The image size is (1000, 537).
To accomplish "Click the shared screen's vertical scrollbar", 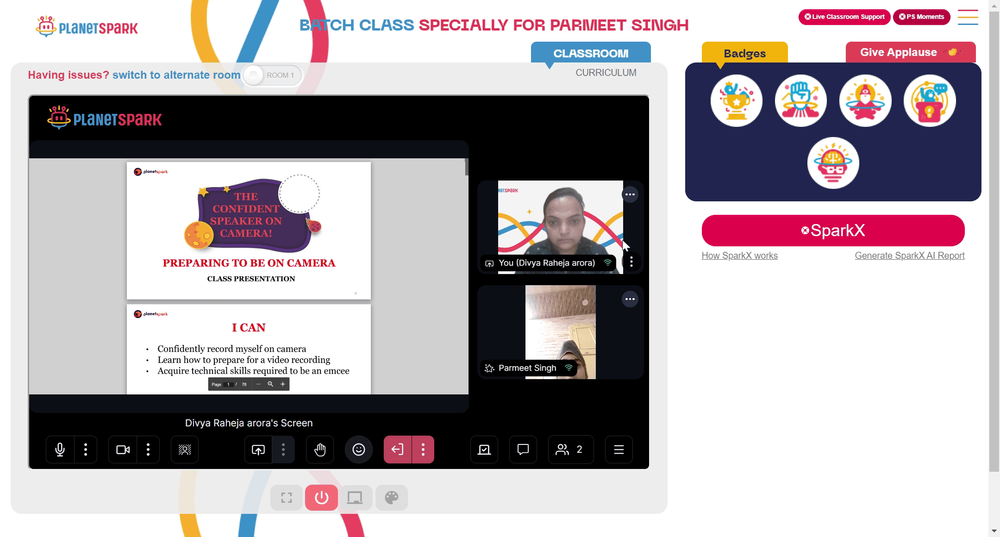I will pyautogui.click(x=467, y=167).
